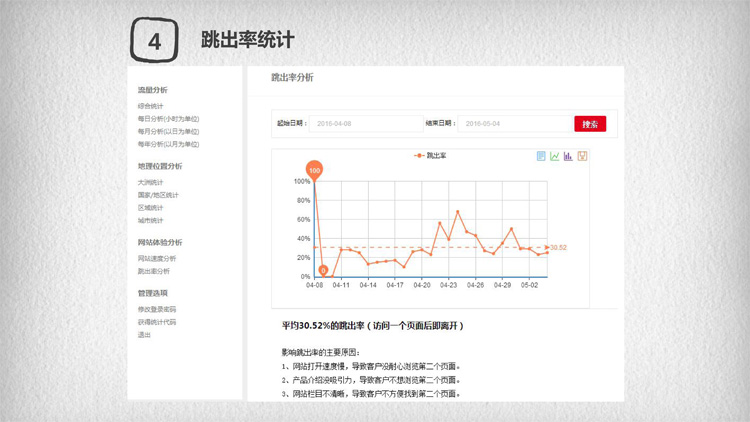Open 网站速度分析 in sidebar
This screenshot has height=422, width=750.
tap(157, 259)
